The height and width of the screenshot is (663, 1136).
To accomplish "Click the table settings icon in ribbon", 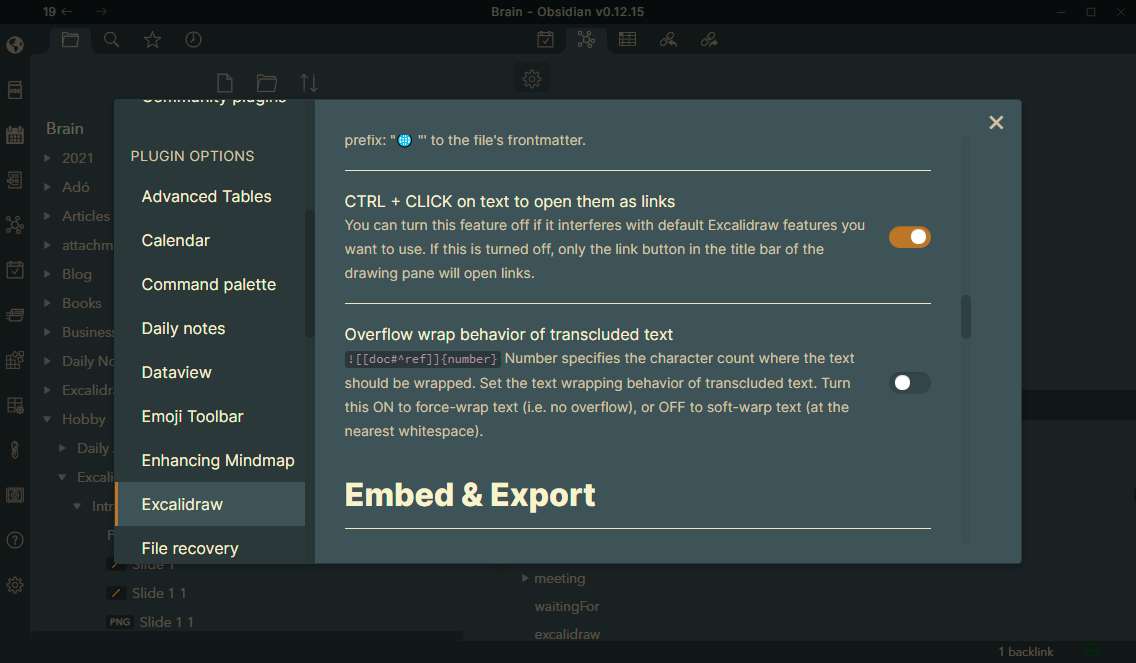I will coord(15,405).
